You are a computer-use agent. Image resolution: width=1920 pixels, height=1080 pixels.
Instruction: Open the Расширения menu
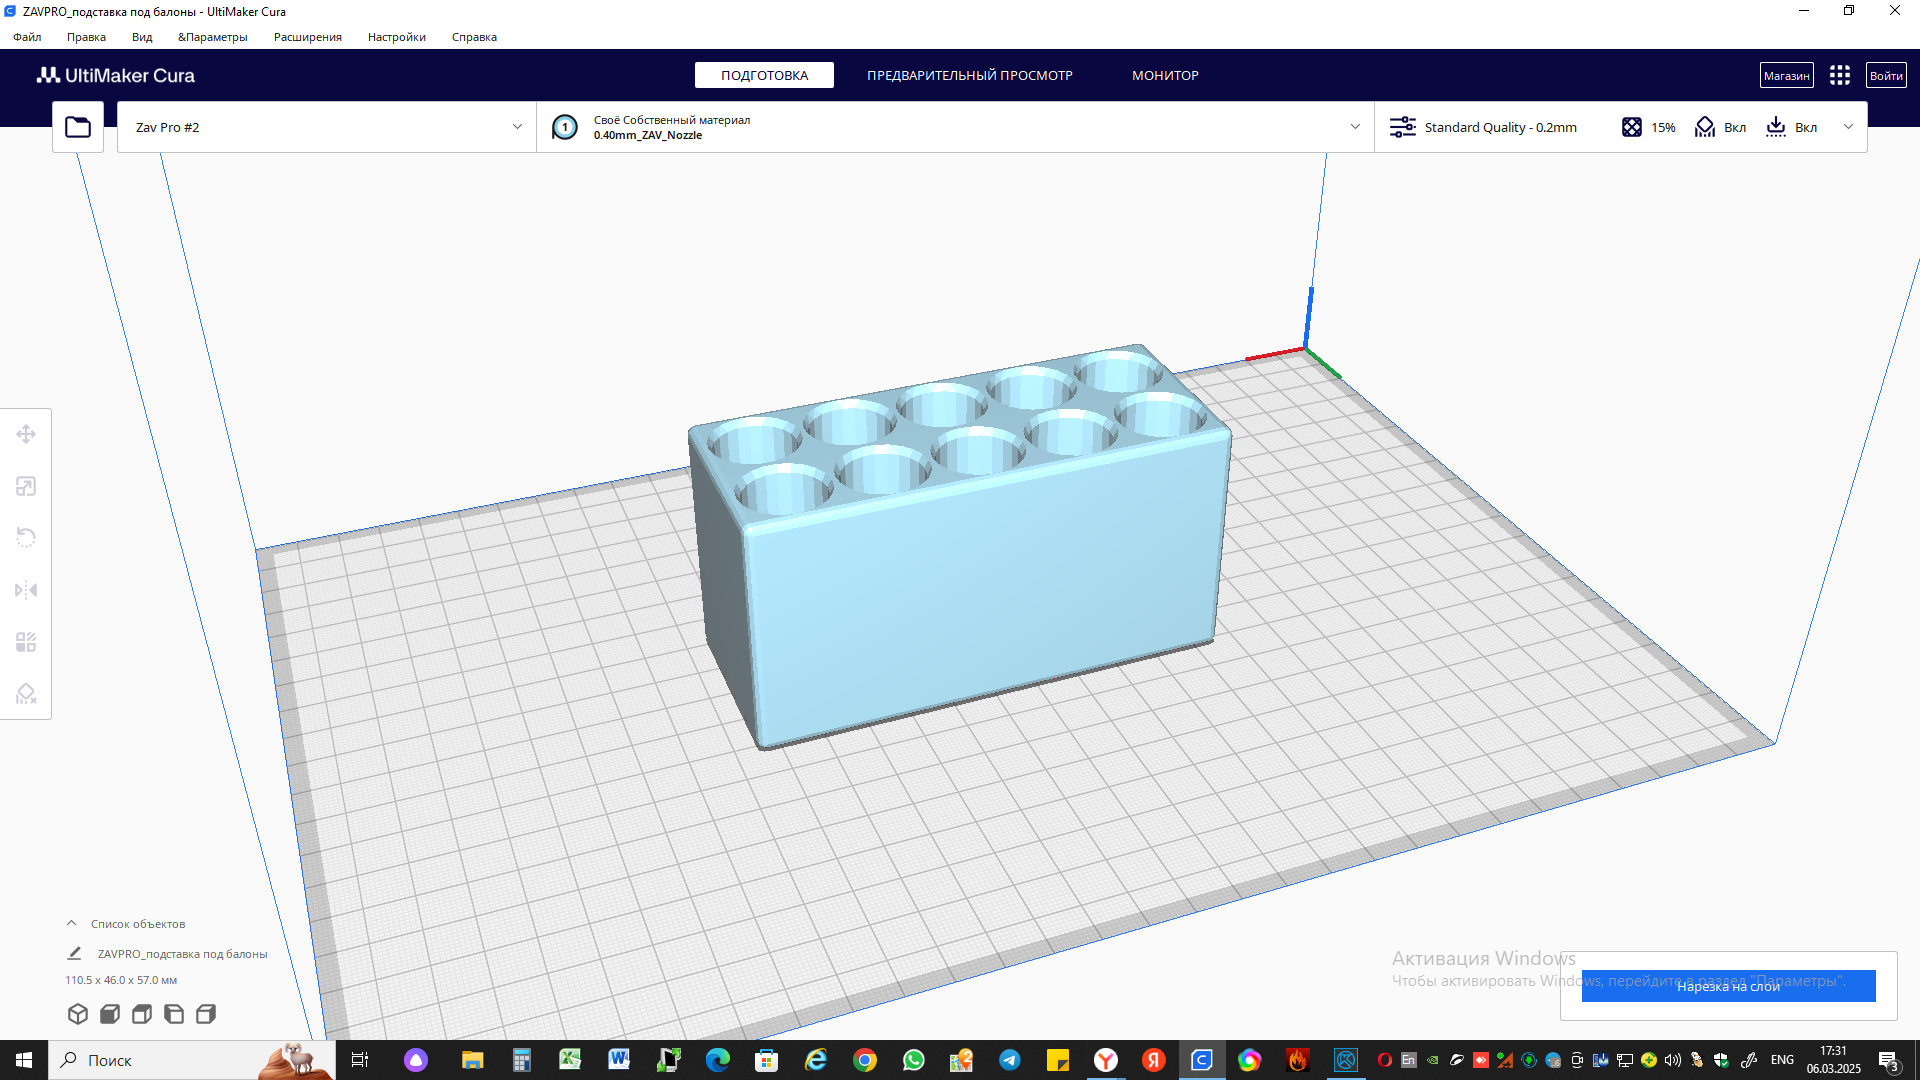coord(307,37)
